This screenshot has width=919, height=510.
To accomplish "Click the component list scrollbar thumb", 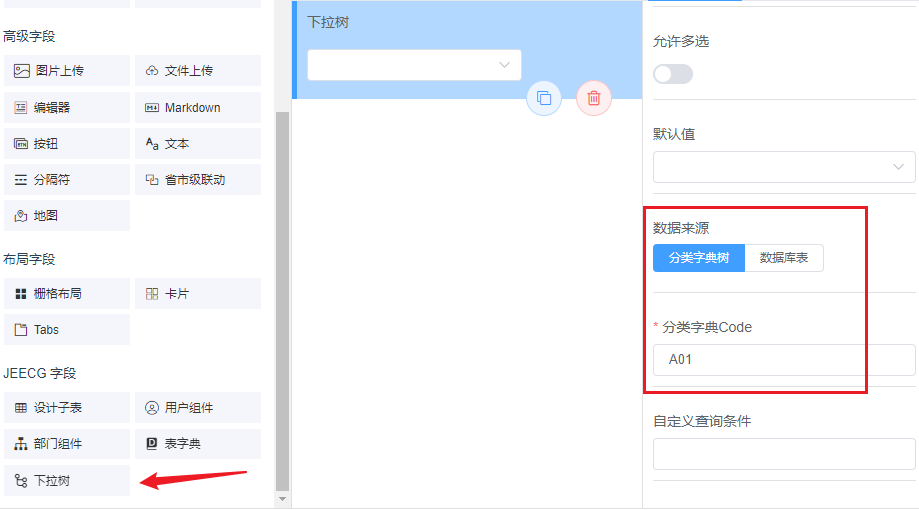I will 282,301.
